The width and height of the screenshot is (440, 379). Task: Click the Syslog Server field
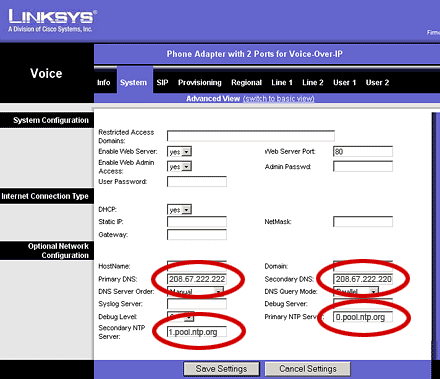point(197,304)
